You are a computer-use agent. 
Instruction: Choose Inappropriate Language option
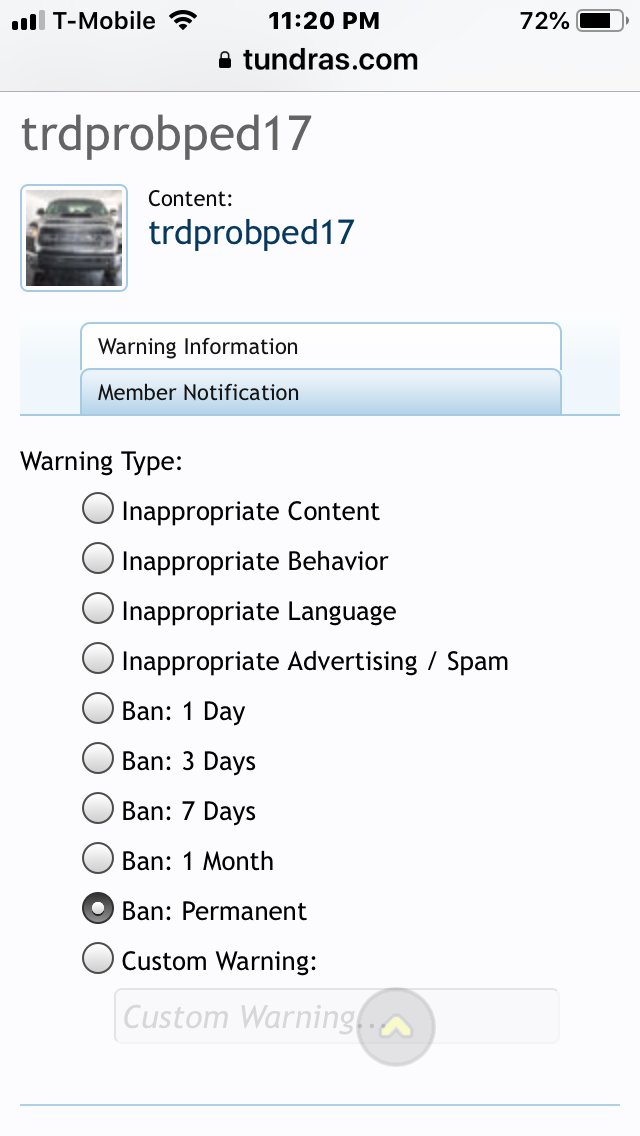[x=98, y=609]
